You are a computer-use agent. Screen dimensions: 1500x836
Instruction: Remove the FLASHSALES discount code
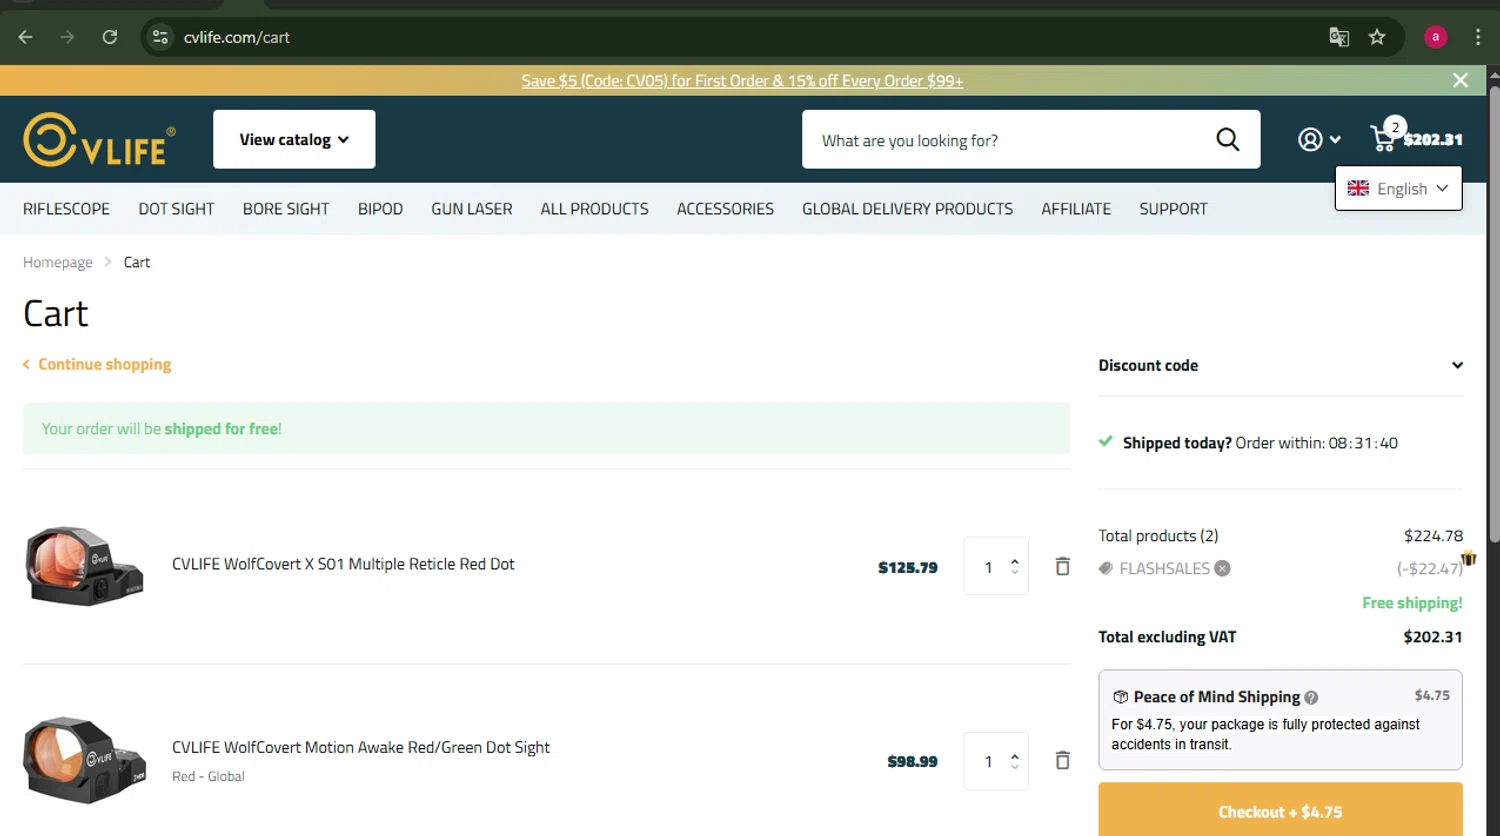[1222, 568]
